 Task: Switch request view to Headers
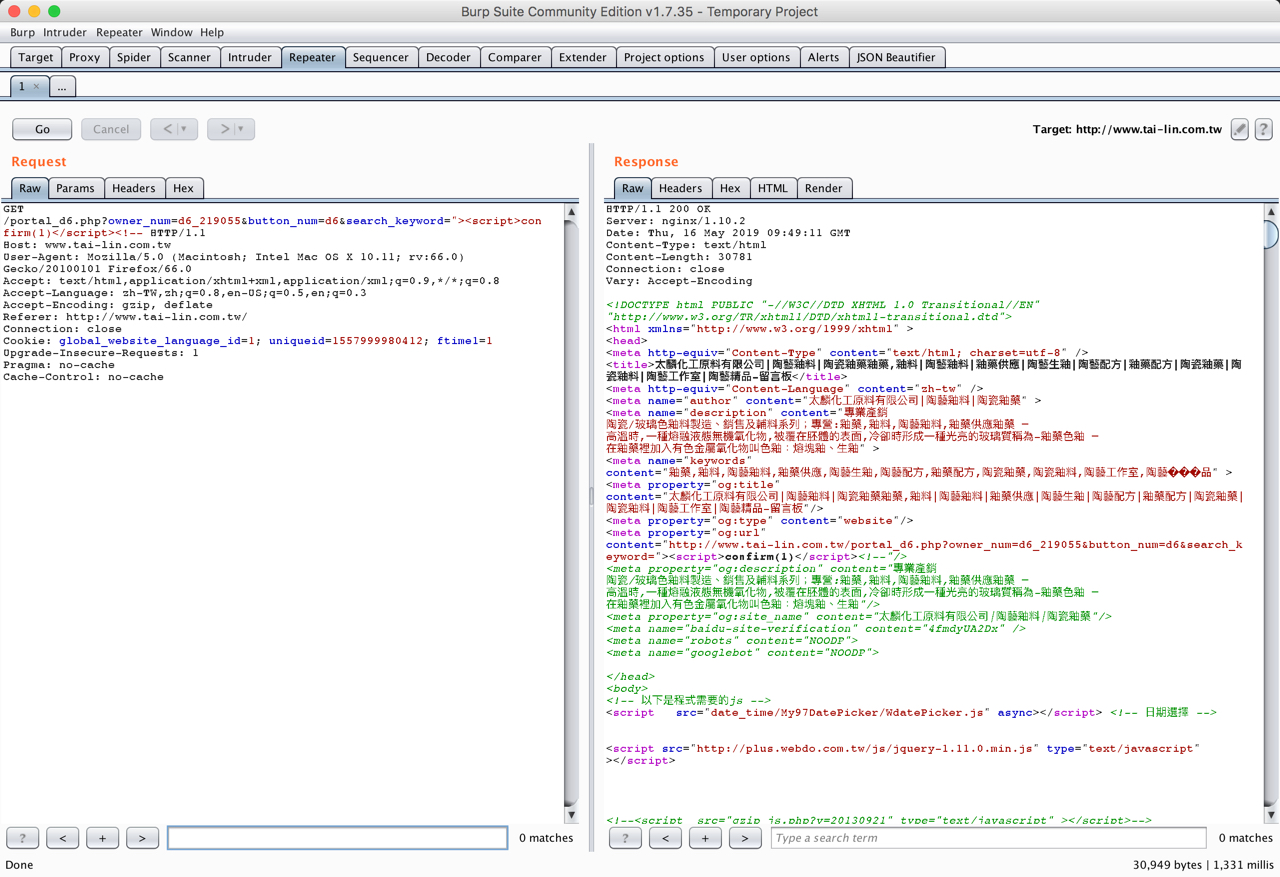(134, 188)
